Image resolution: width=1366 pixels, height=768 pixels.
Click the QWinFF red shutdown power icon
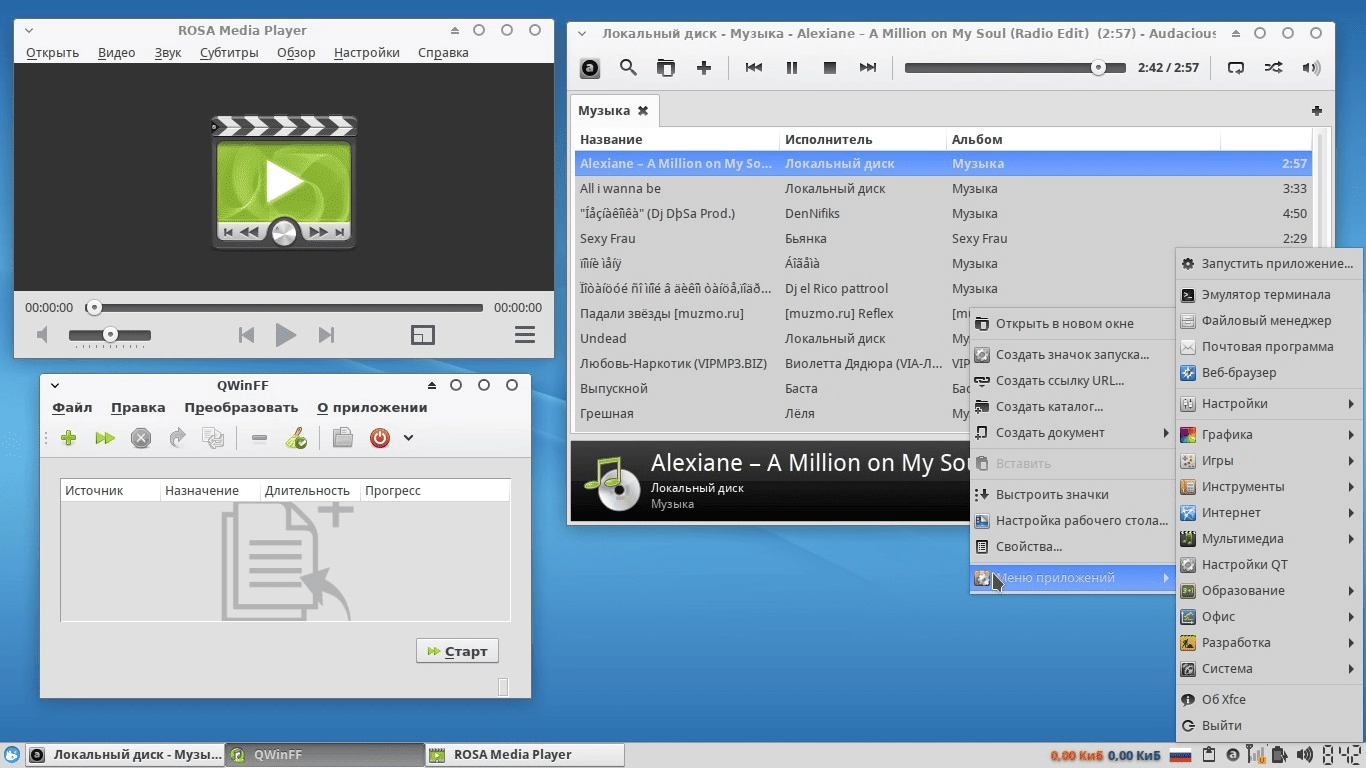[x=379, y=438]
